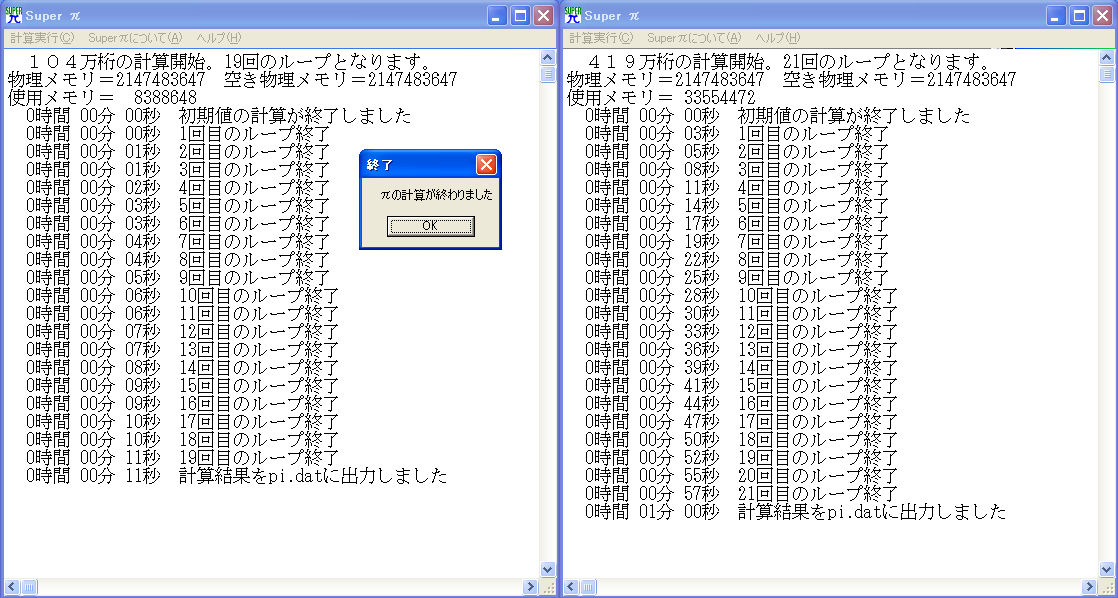Image resolution: width=1118 pixels, height=598 pixels.
Task: Minimize the right Super π window
Action: [1057, 15]
